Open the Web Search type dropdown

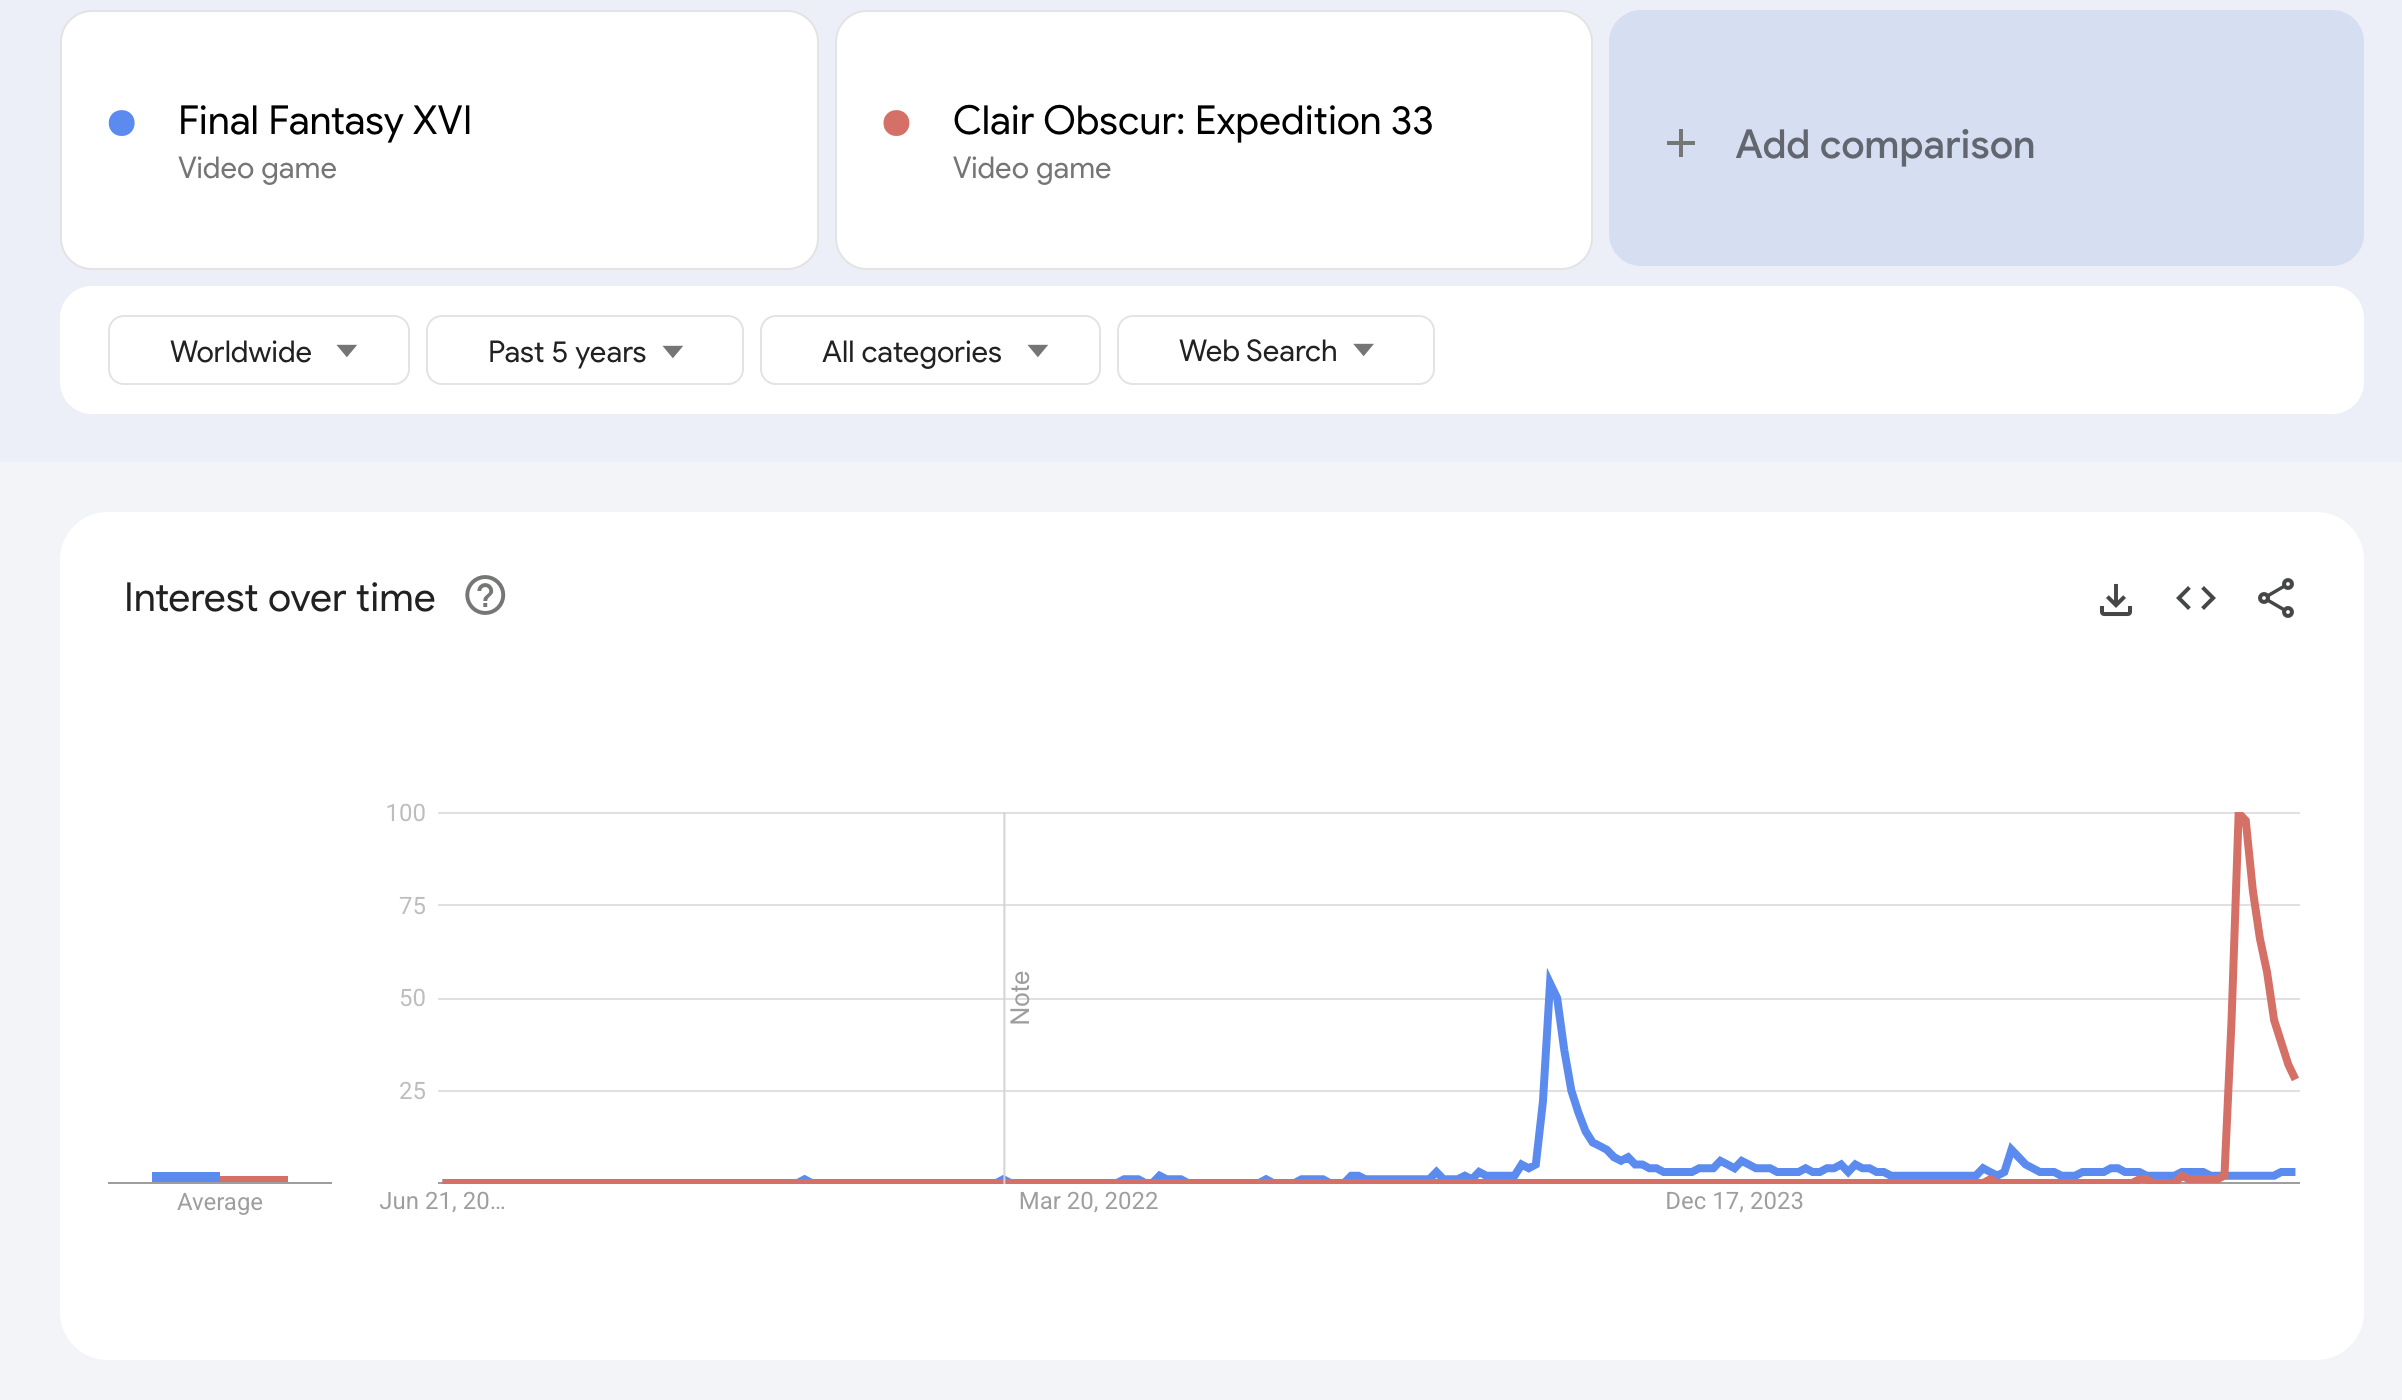point(1275,350)
